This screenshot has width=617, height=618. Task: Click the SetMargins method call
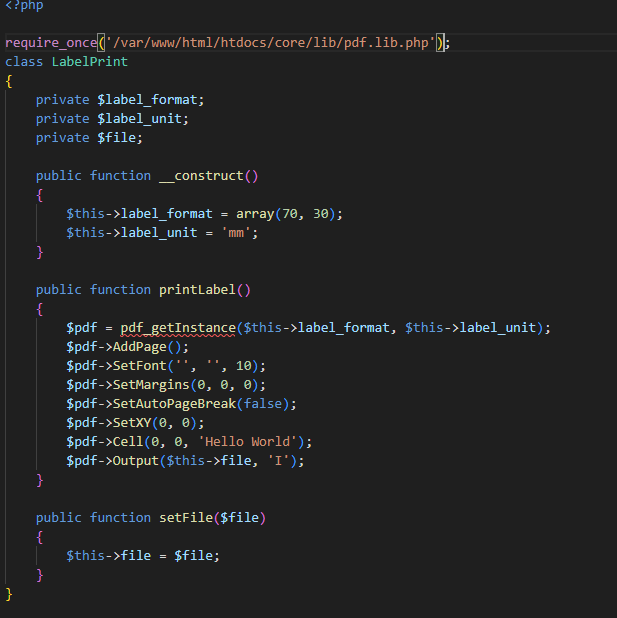click(x=151, y=385)
